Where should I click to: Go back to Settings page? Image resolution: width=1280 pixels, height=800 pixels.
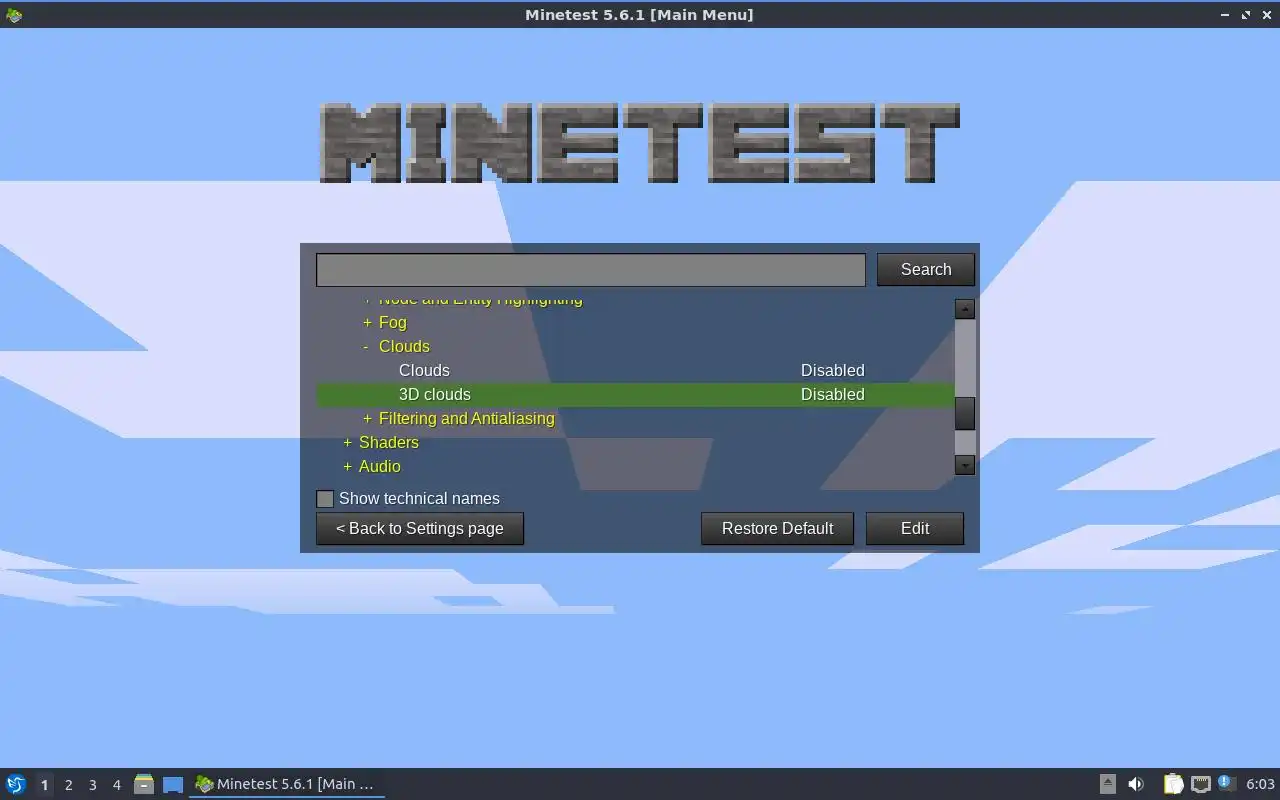click(420, 528)
